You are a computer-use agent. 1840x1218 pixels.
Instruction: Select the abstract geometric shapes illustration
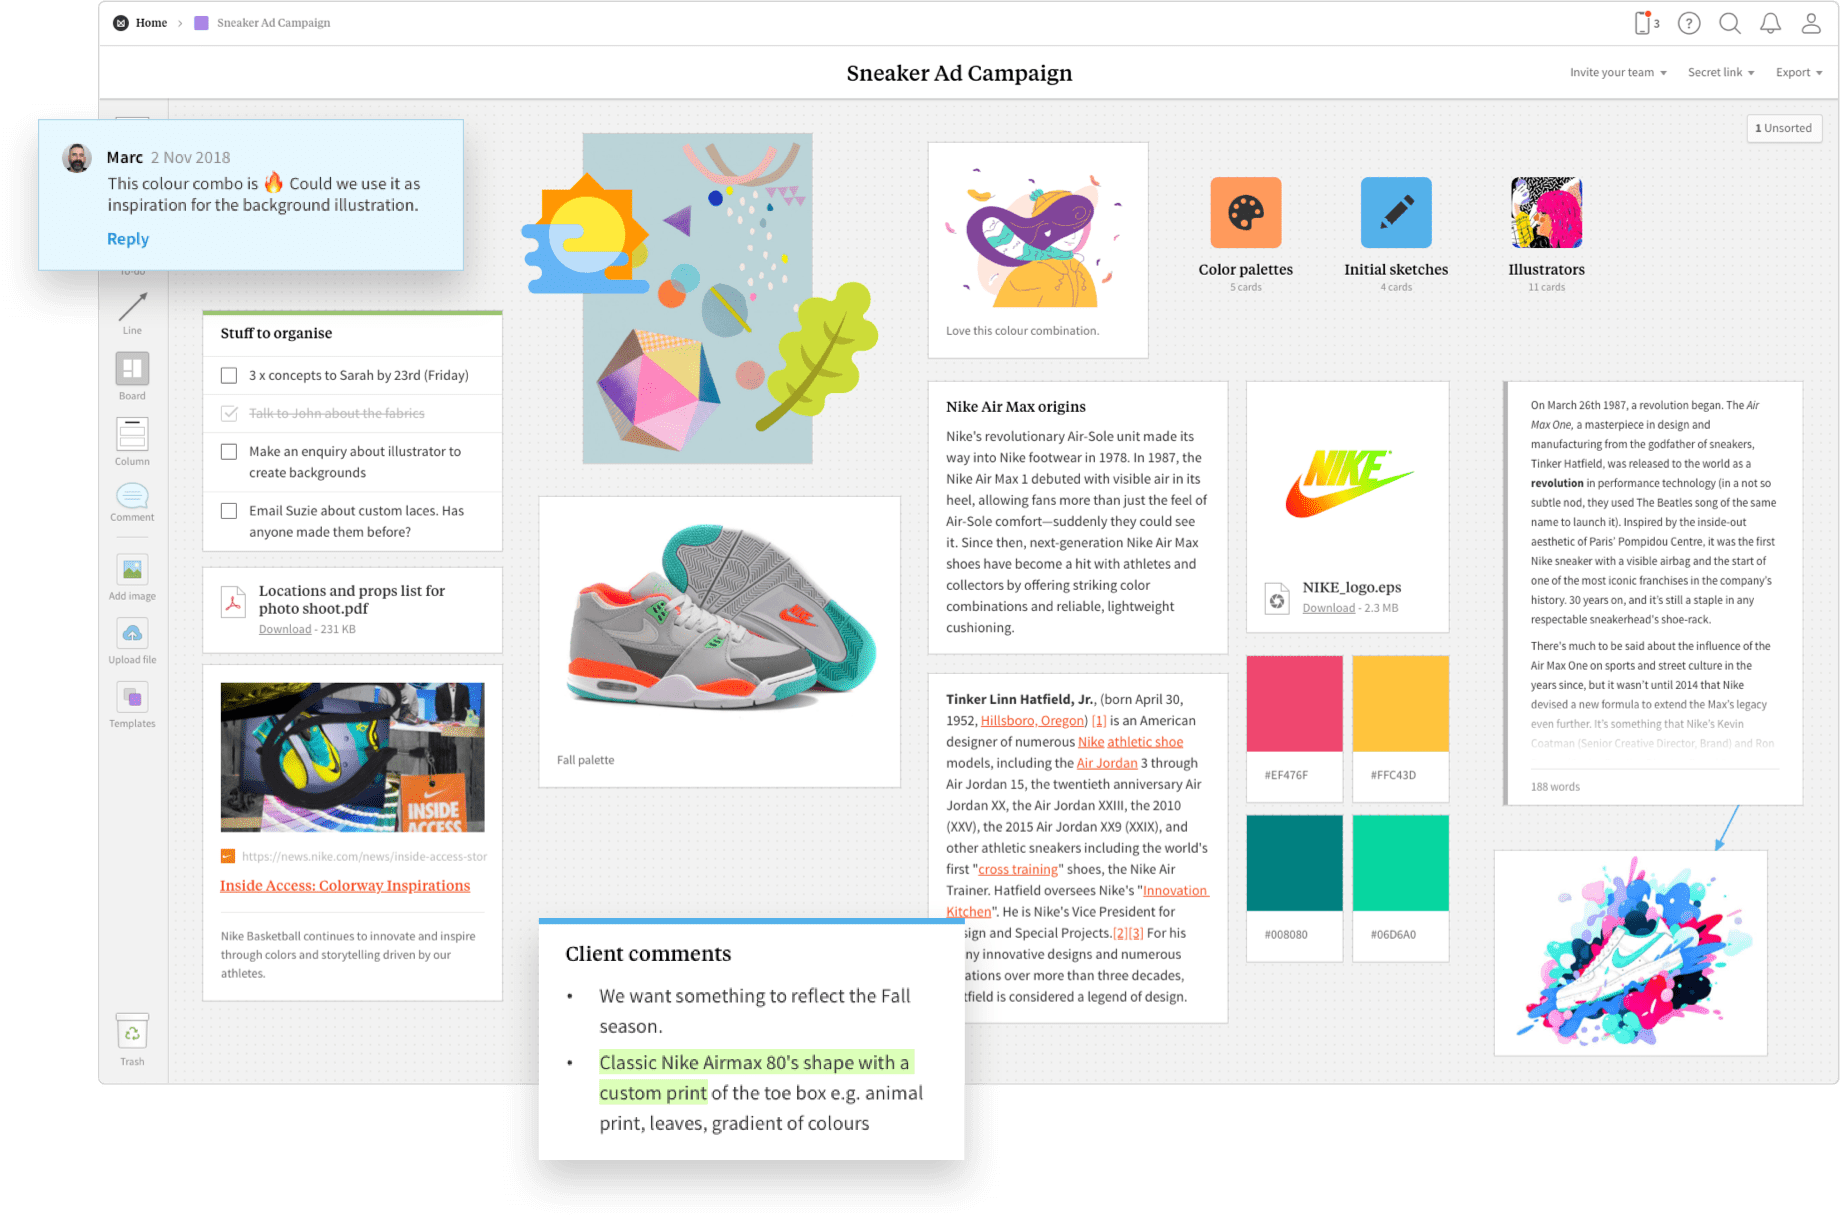pyautogui.click(x=697, y=298)
